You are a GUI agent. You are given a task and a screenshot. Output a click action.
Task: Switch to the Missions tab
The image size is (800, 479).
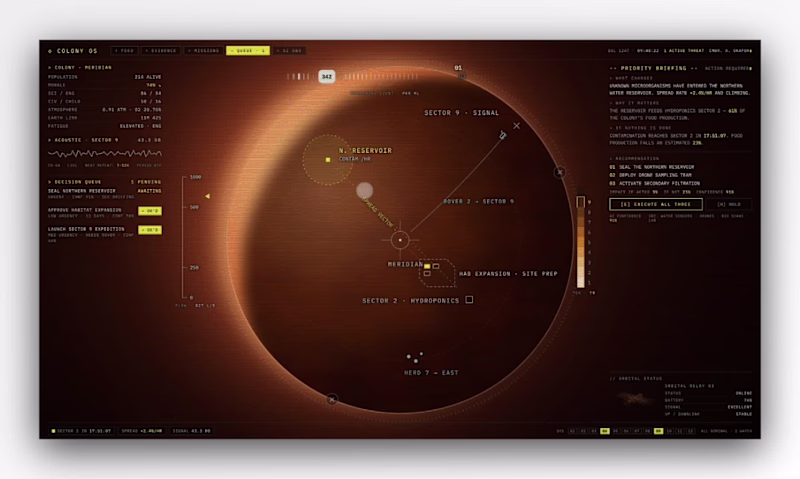point(203,51)
